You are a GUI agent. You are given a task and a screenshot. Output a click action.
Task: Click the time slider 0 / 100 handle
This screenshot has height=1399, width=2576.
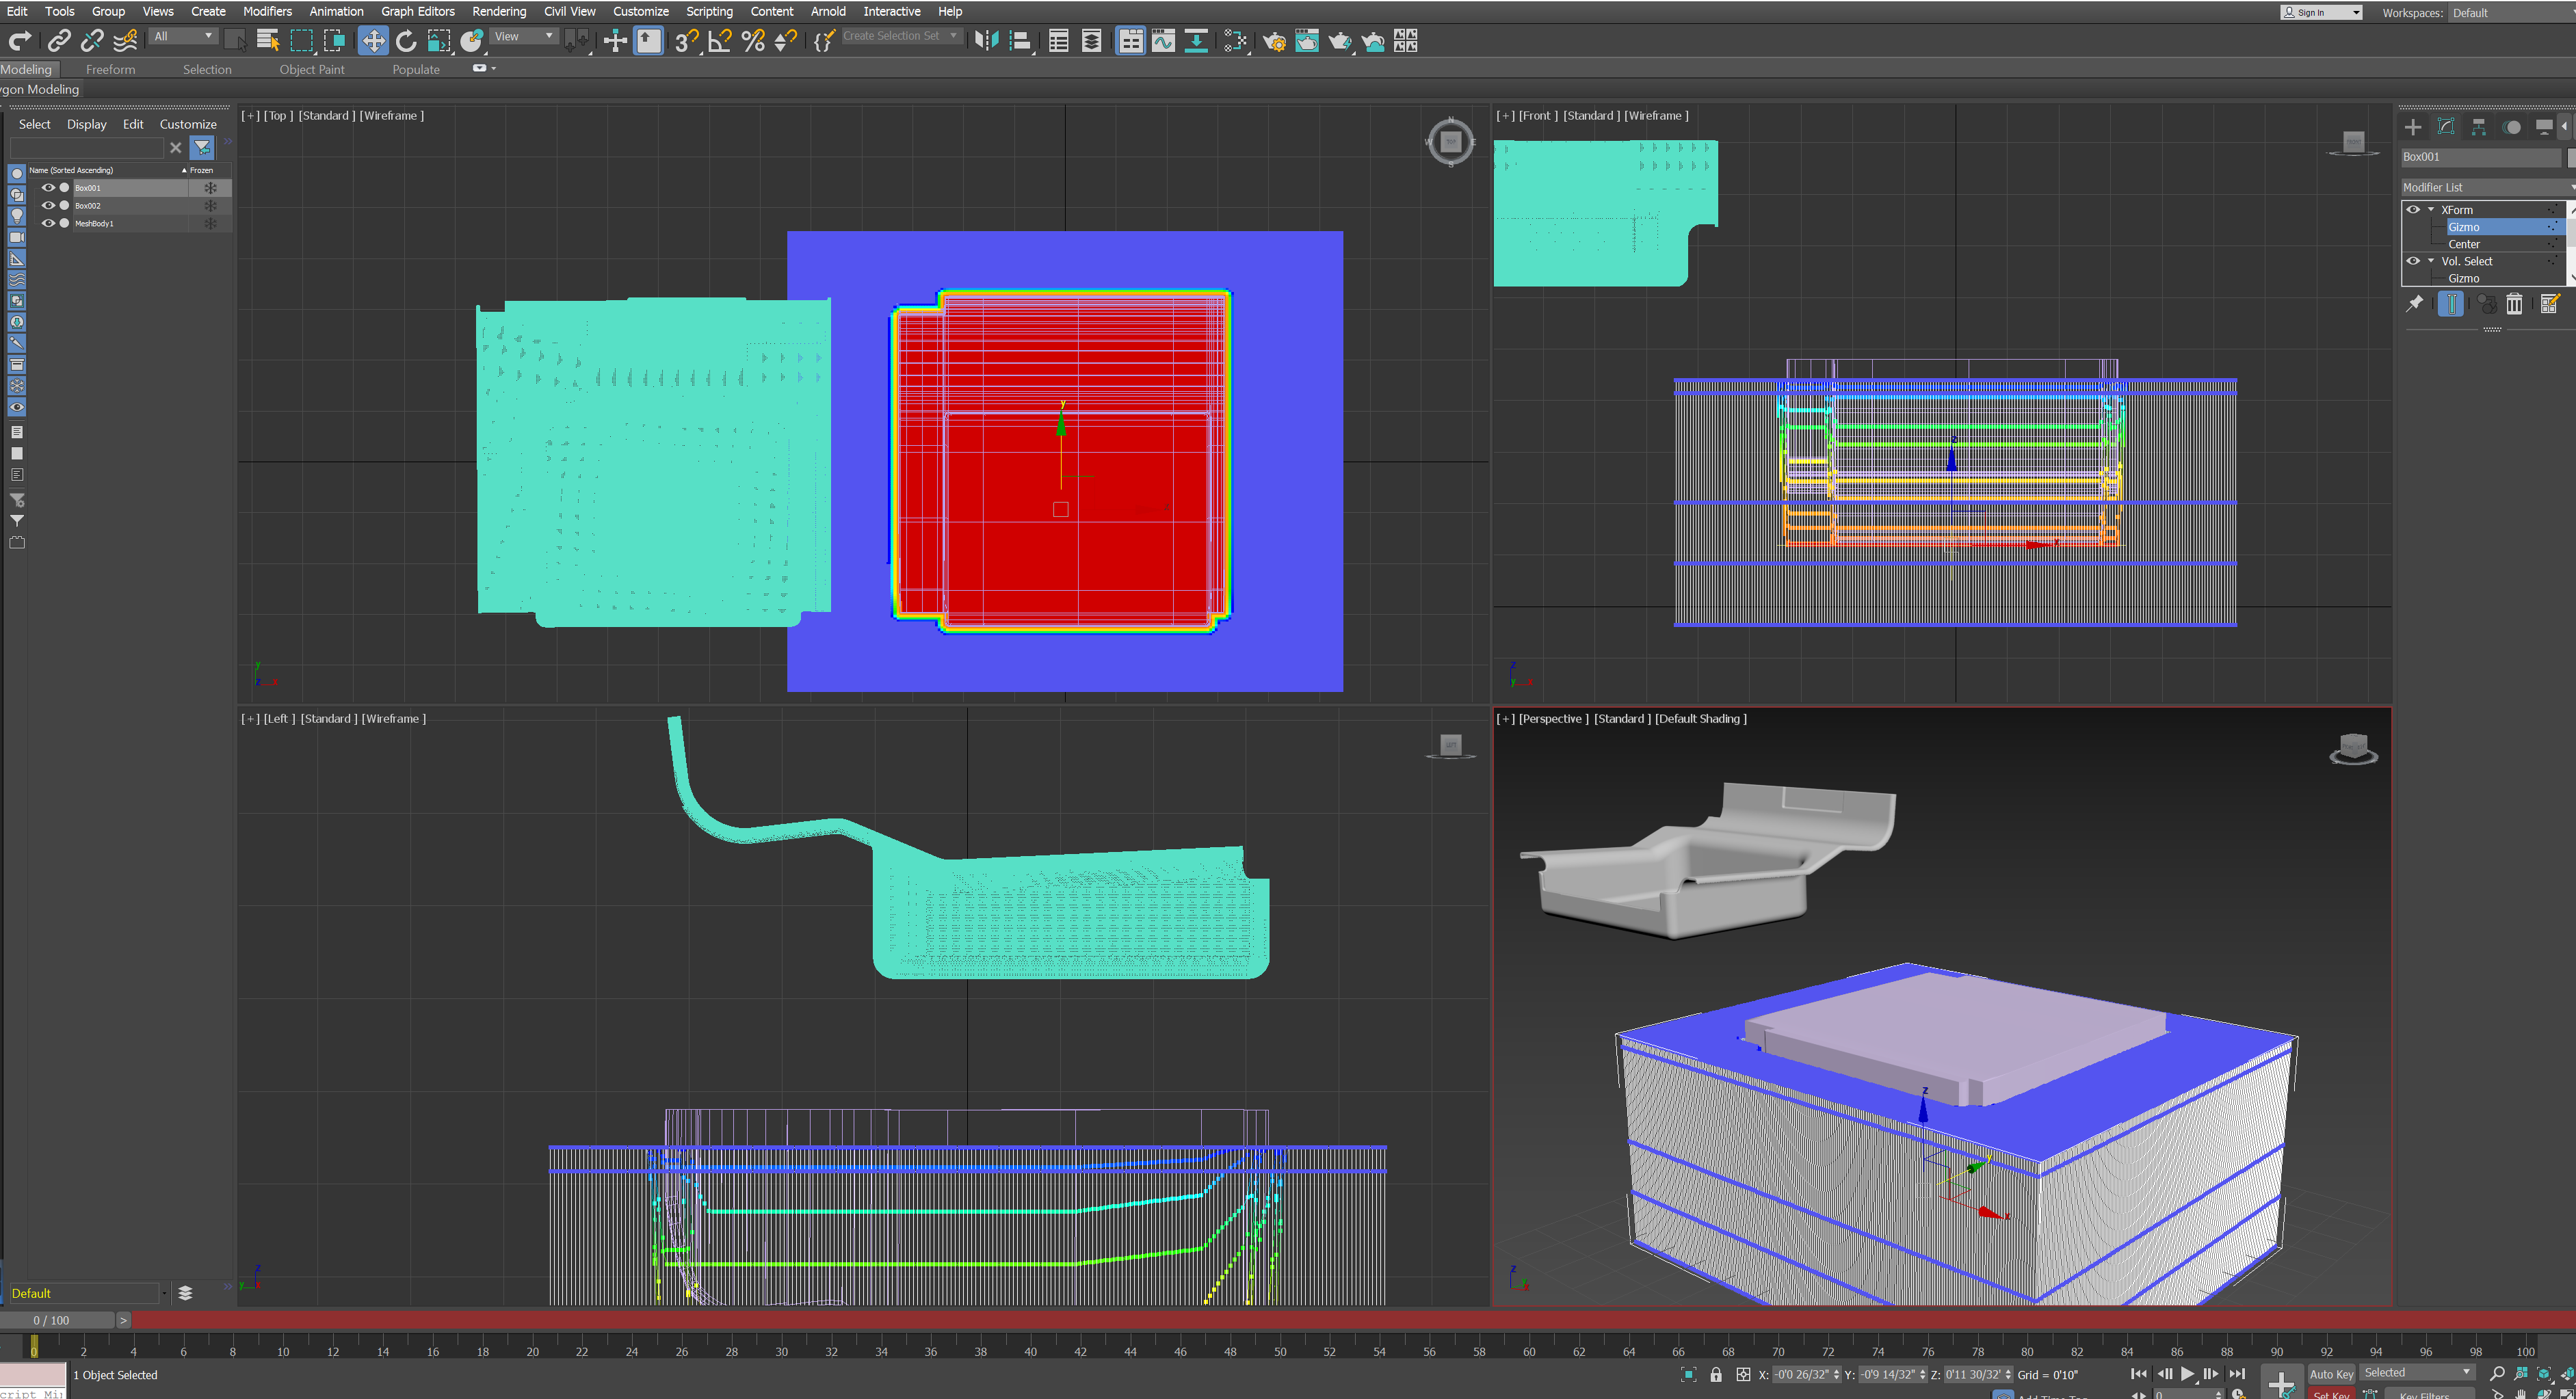pos(58,1320)
